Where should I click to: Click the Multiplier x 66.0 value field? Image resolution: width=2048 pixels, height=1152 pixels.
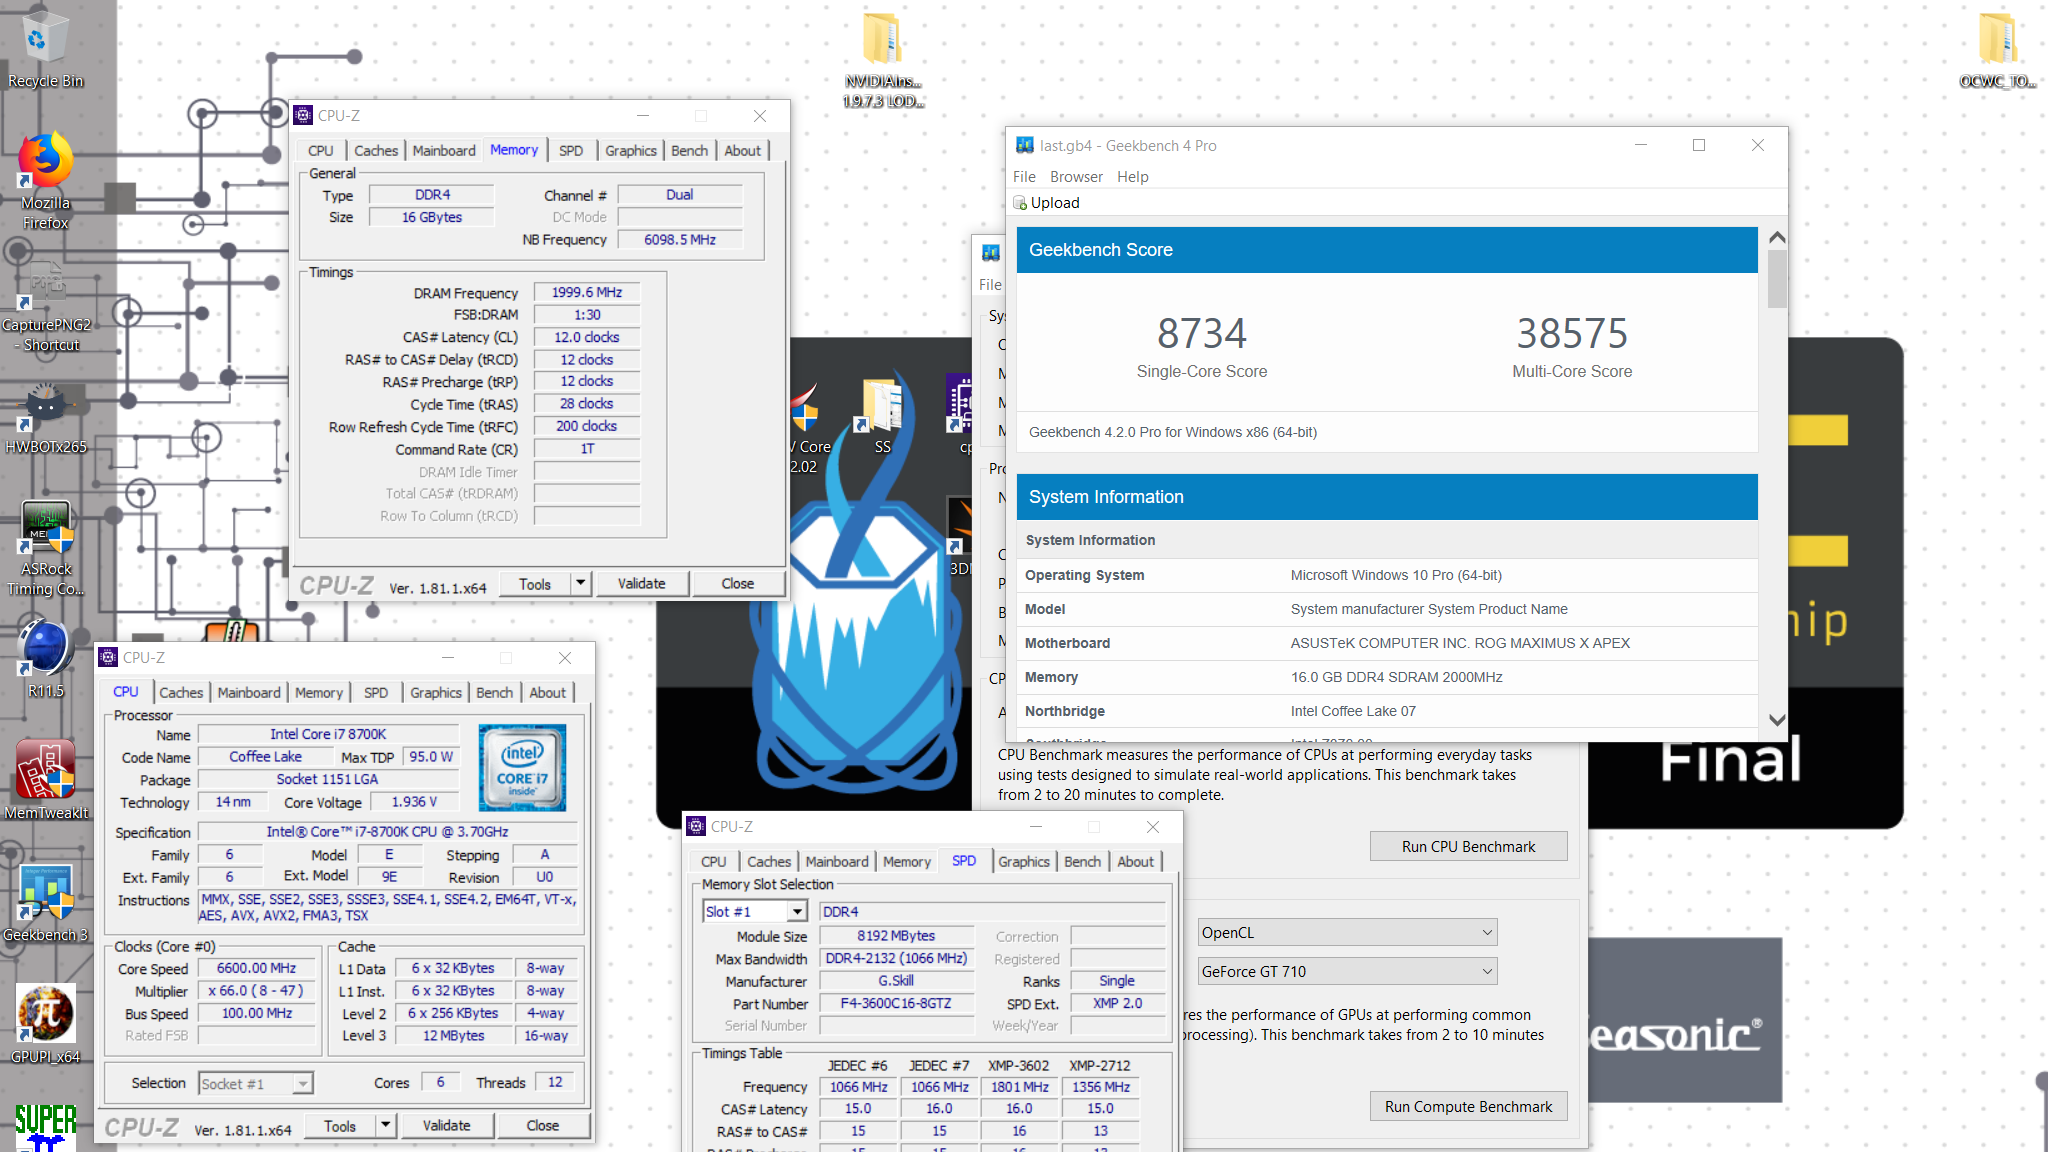point(256,991)
